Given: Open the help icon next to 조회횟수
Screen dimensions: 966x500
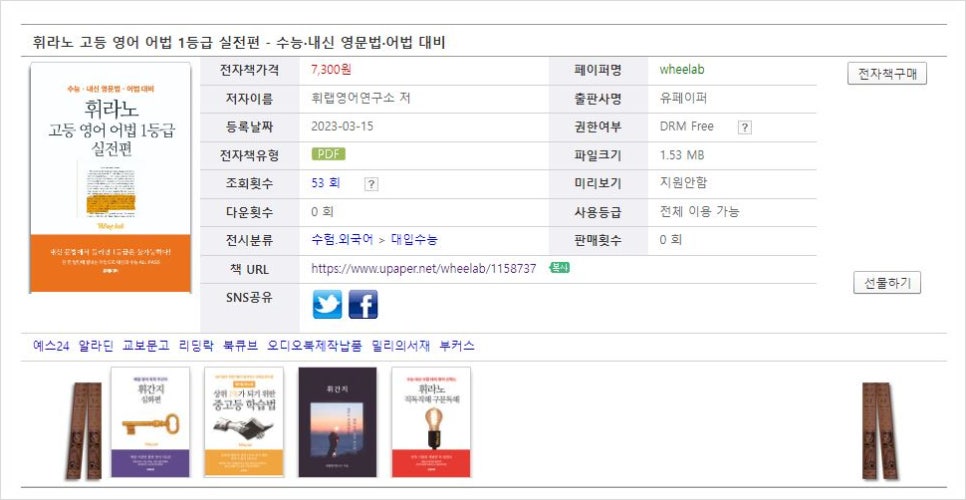Looking at the screenshot, I should click(371, 184).
